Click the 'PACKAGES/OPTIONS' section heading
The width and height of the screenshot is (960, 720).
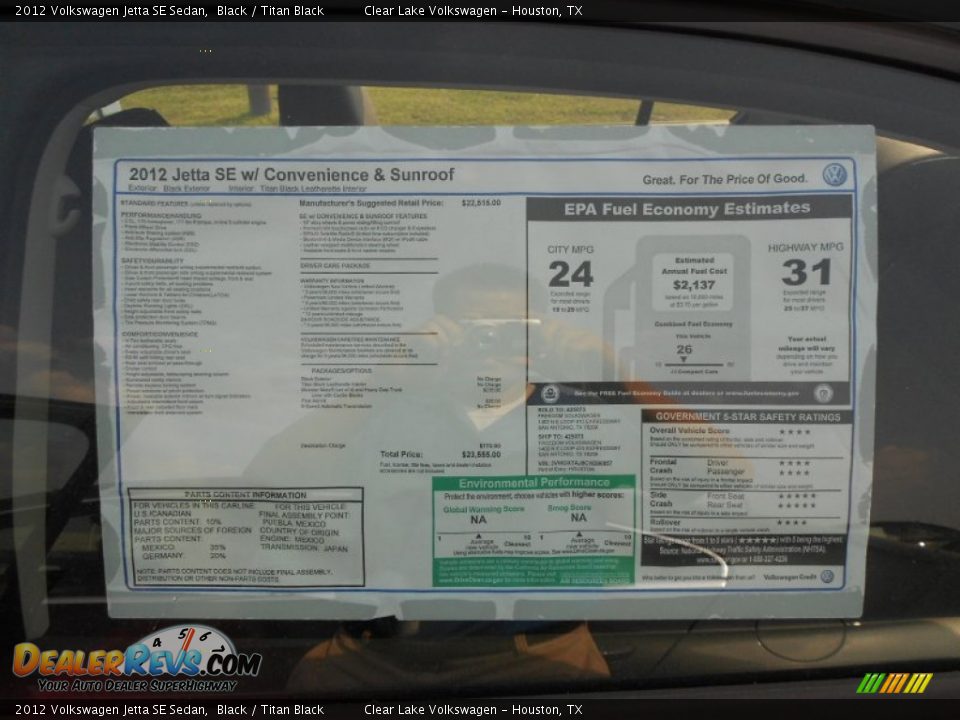pyautogui.click(x=341, y=370)
